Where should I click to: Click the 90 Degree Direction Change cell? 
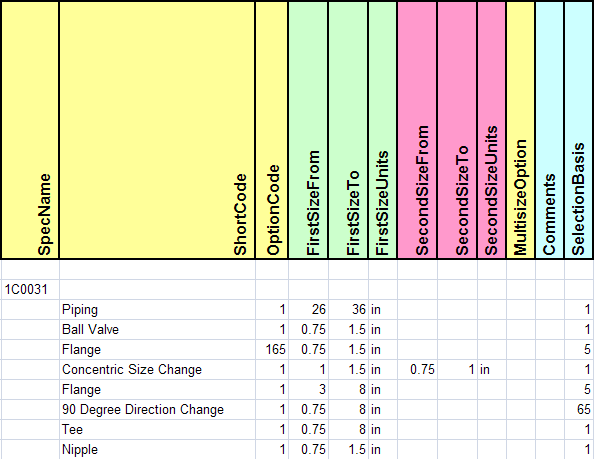point(157,410)
